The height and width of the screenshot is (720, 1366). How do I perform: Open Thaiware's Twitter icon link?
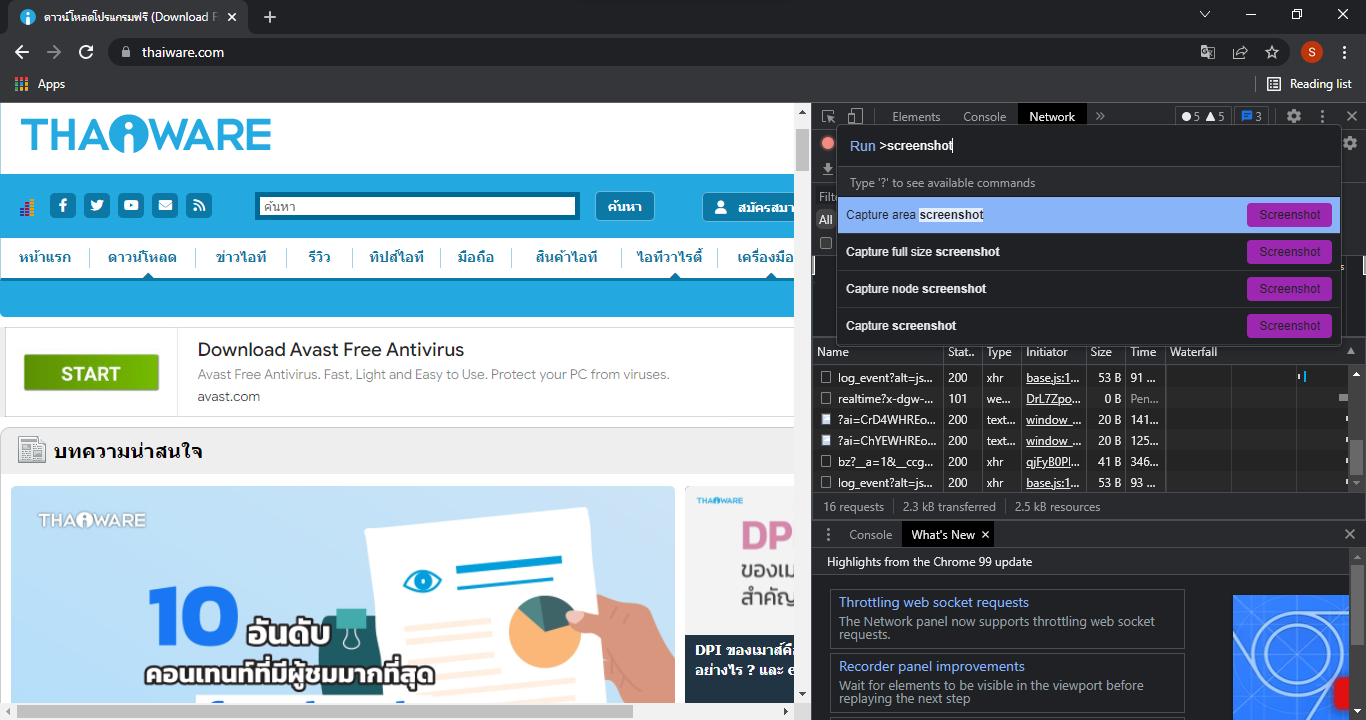click(97, 205)
